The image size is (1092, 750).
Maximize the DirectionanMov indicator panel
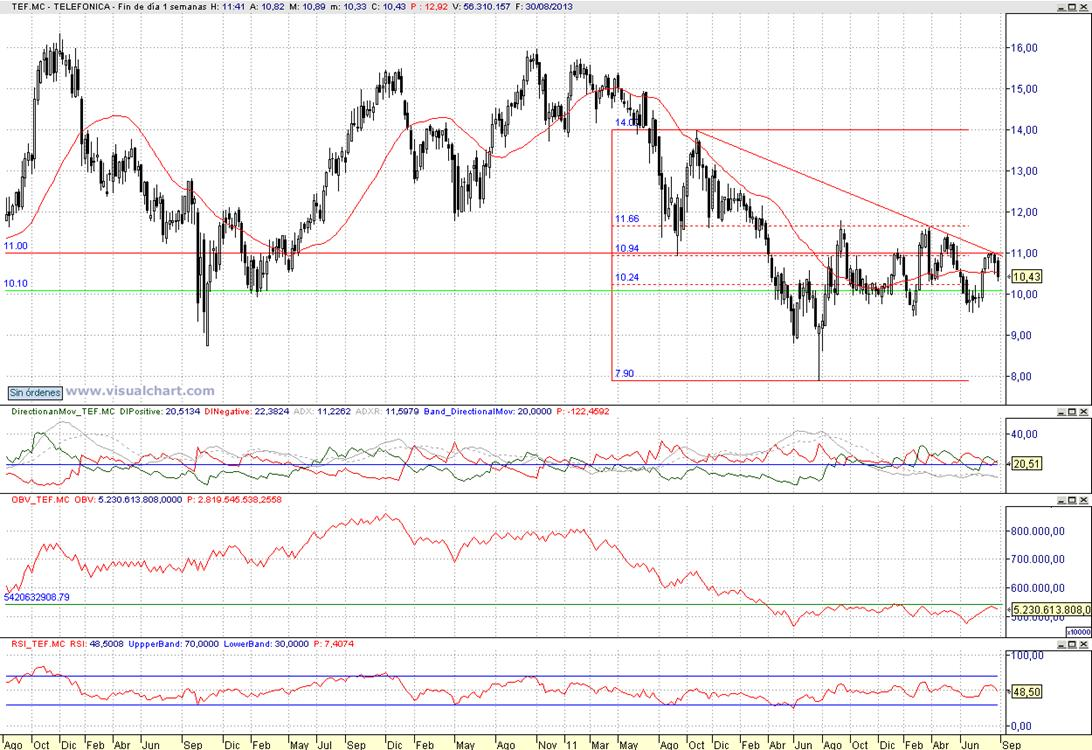point(1072,412)
